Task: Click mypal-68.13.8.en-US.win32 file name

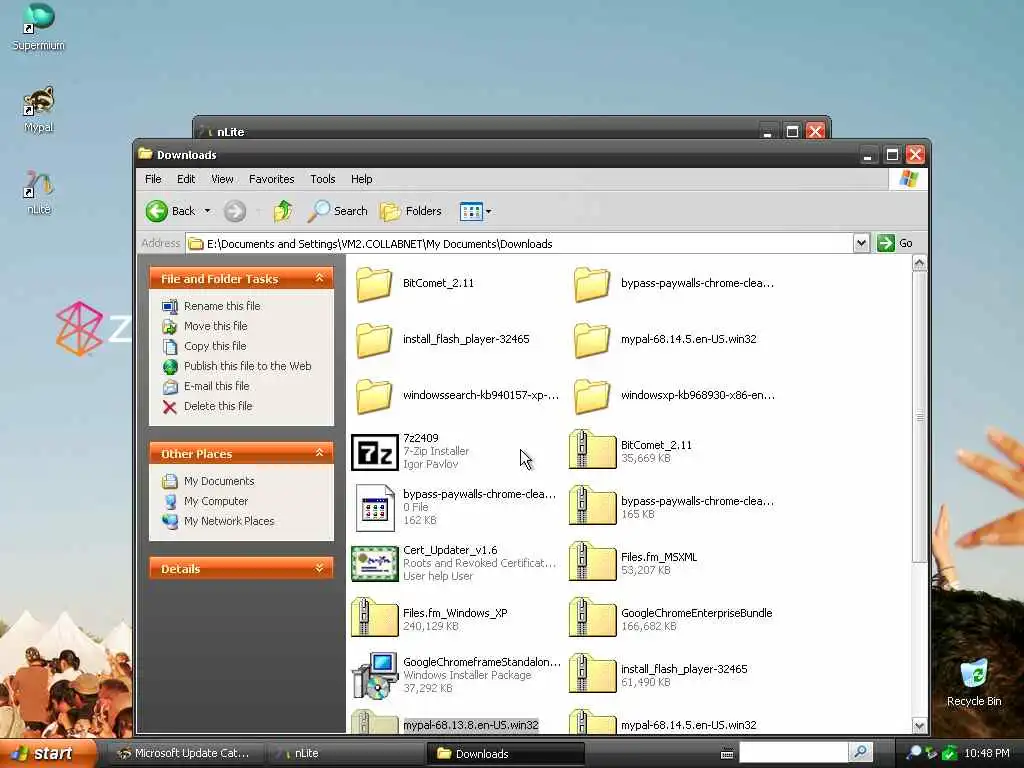Action: (470, 725)
